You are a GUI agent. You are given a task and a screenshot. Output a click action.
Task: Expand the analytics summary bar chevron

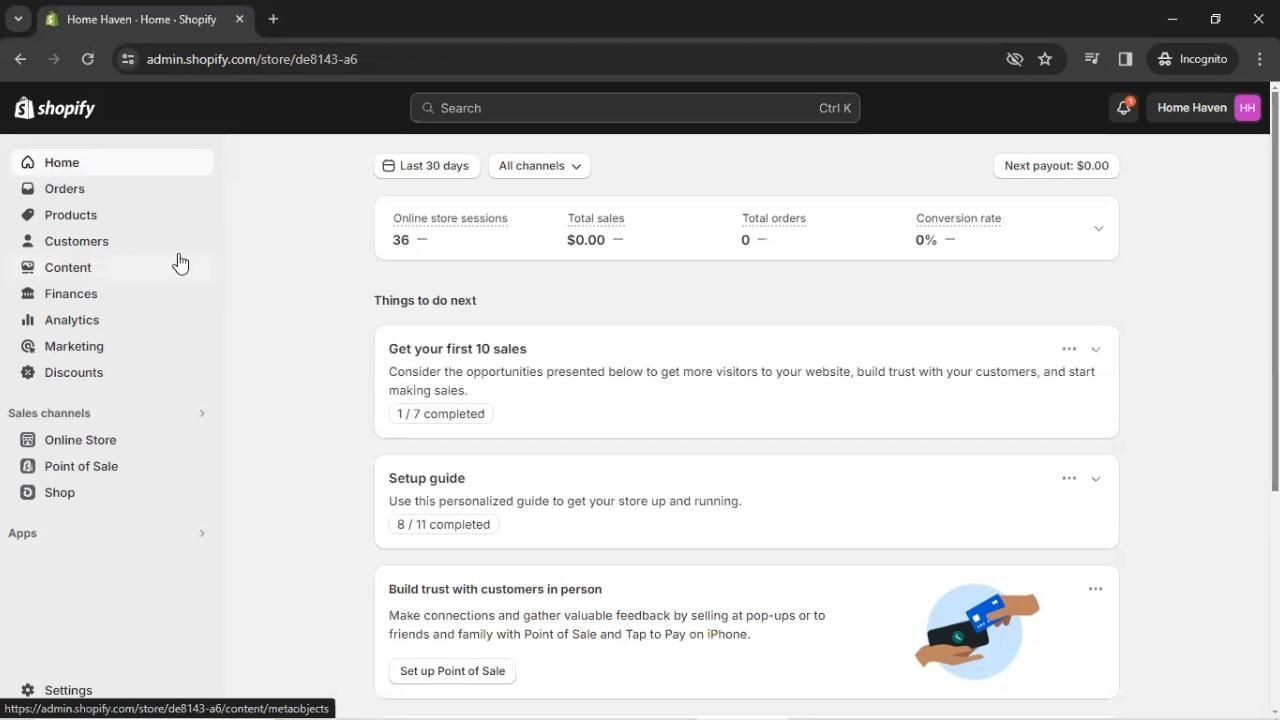(x=1098, y=229)
